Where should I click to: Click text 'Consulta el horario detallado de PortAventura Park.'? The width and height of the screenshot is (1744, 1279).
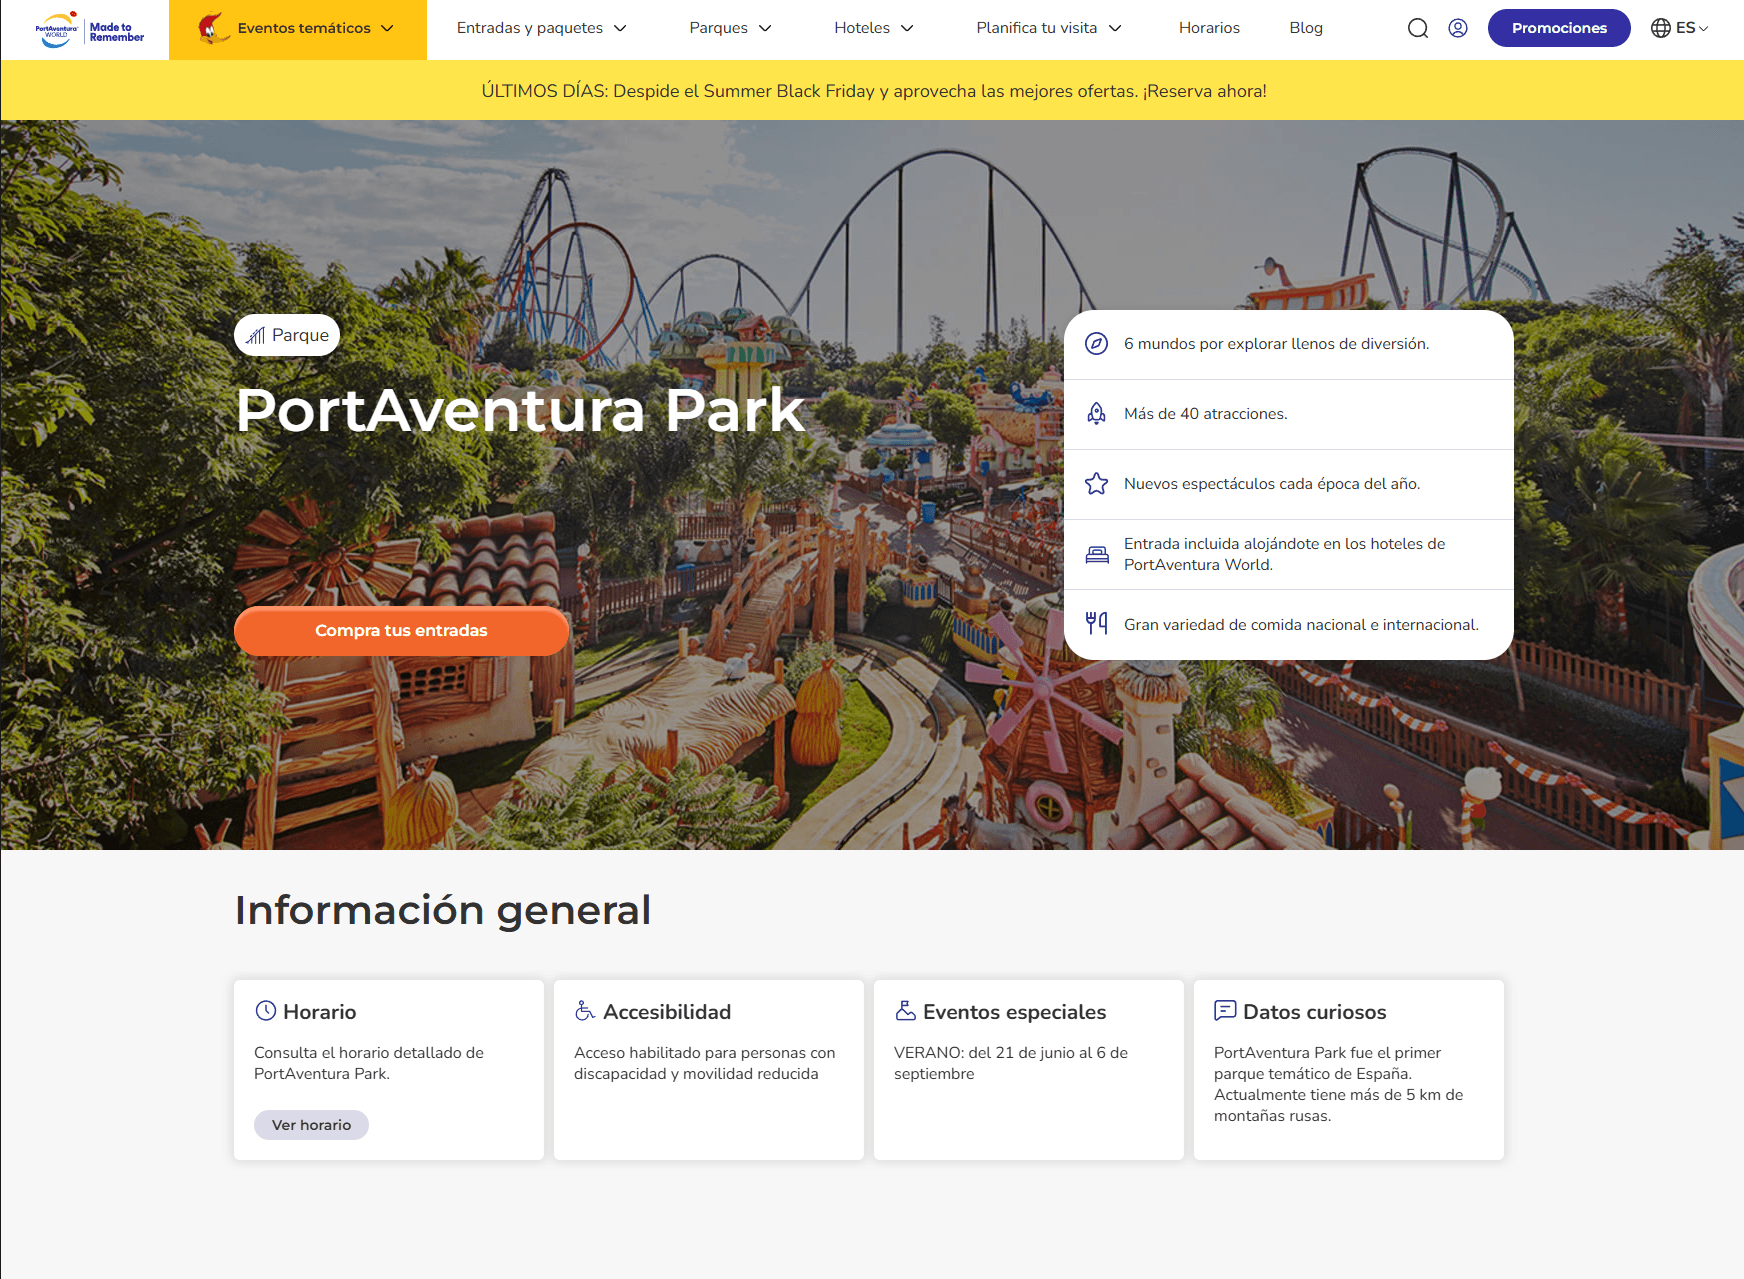click(x=369, y=1063)
